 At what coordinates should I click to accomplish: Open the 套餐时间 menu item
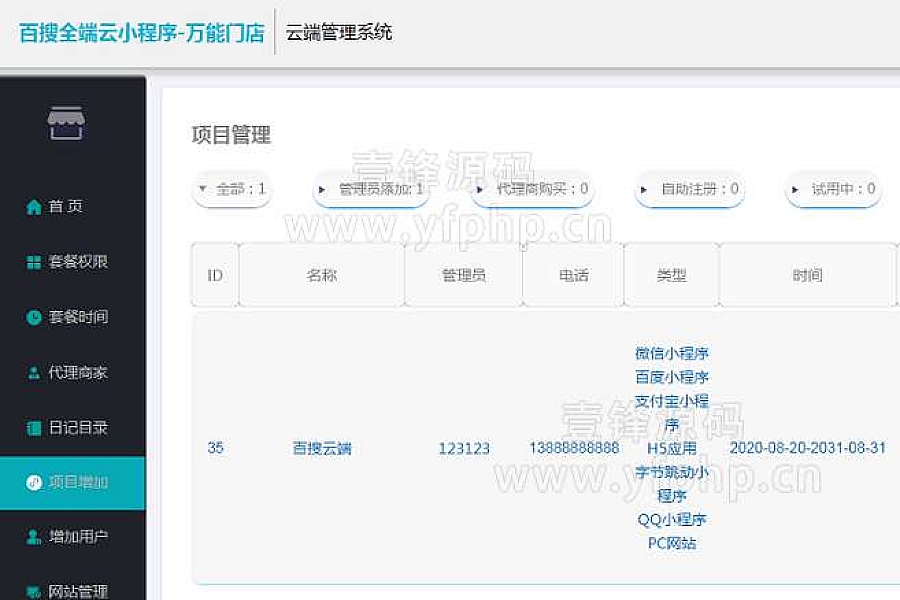tap(78, 317)
